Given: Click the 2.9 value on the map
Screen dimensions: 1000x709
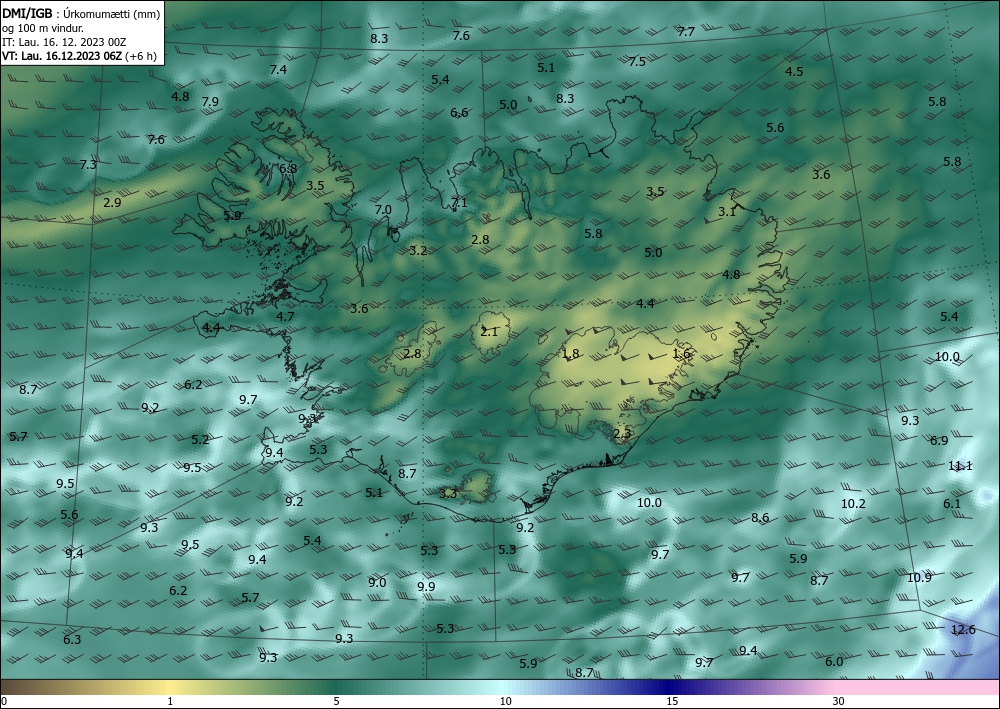Looking at the screenshot, I should (112, 203).
